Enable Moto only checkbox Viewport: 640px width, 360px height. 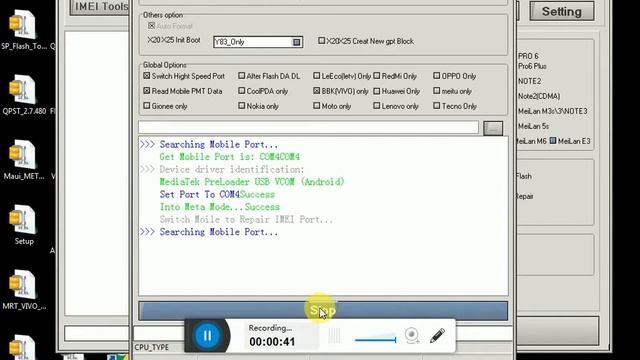tap(317, 106)
